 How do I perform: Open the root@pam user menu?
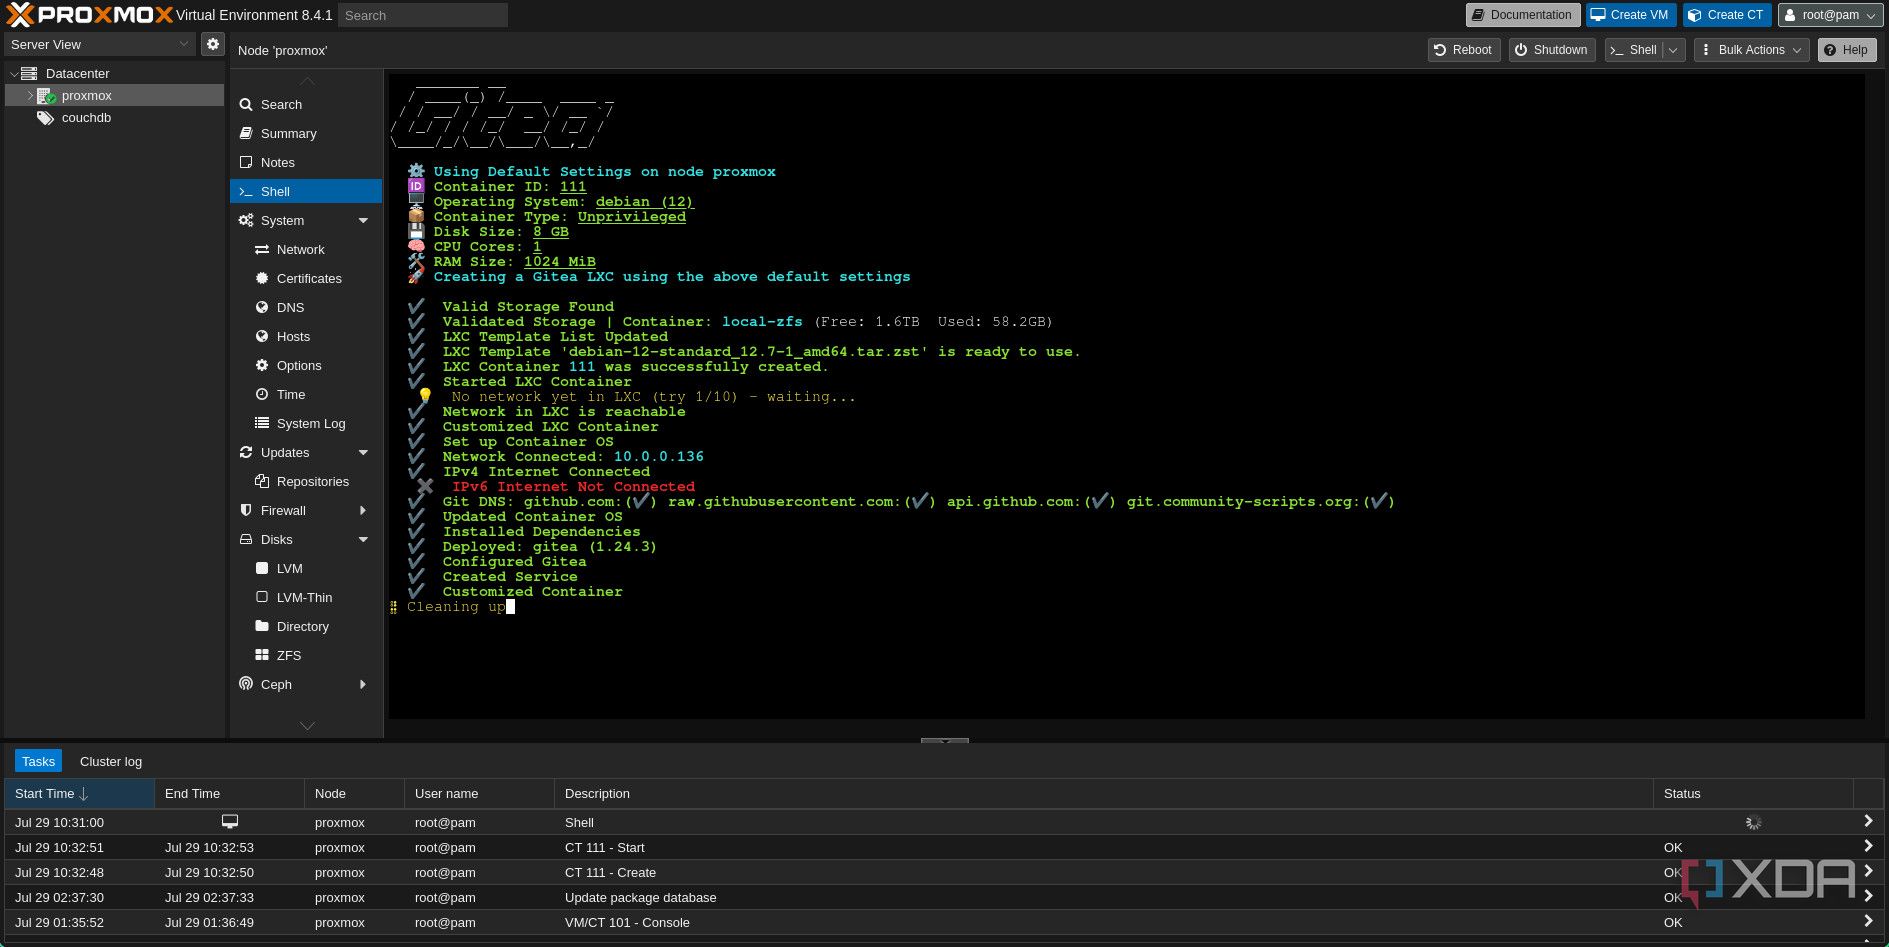tap(1829, 15)
